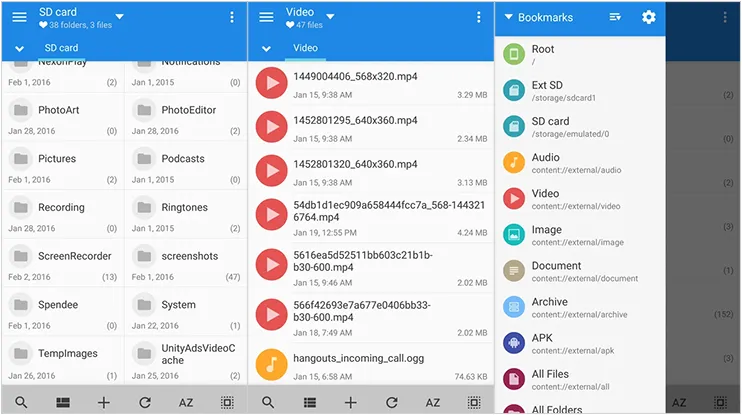Play 54db1d1ec909a658444fcc7a video file

click(371, 217)
